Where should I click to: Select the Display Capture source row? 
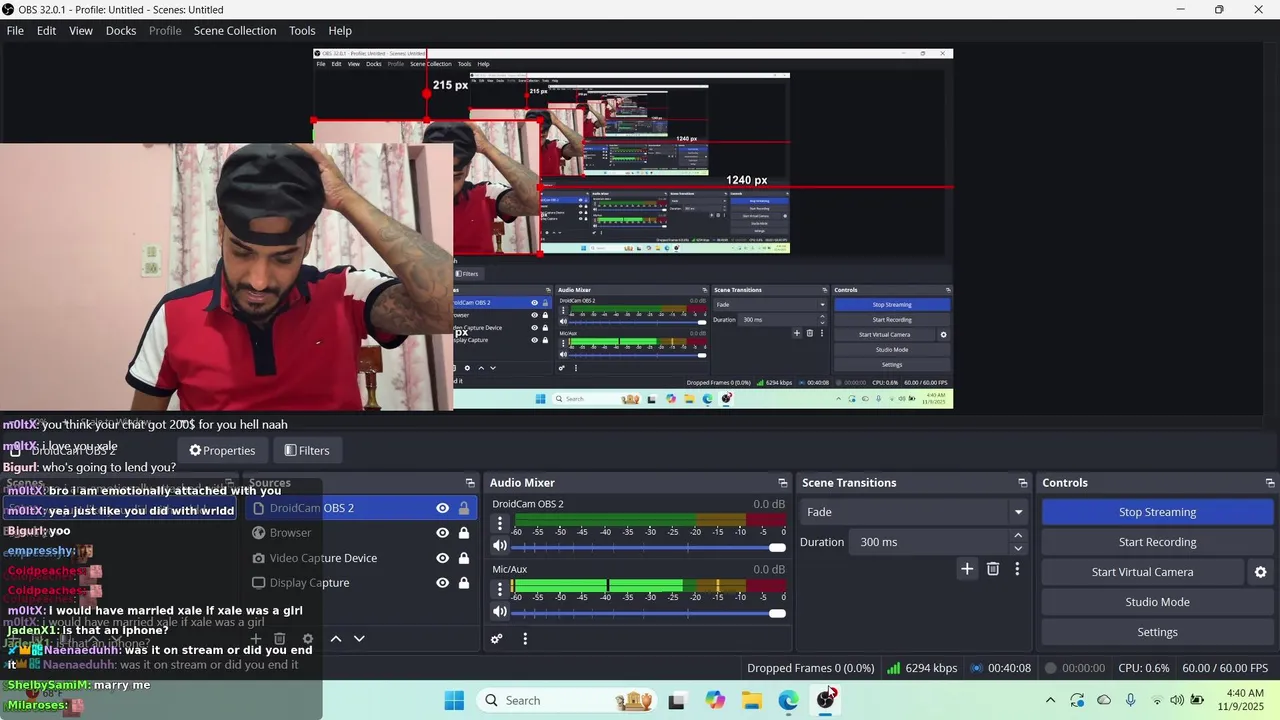pyautogui.click(x=361, y=583)
